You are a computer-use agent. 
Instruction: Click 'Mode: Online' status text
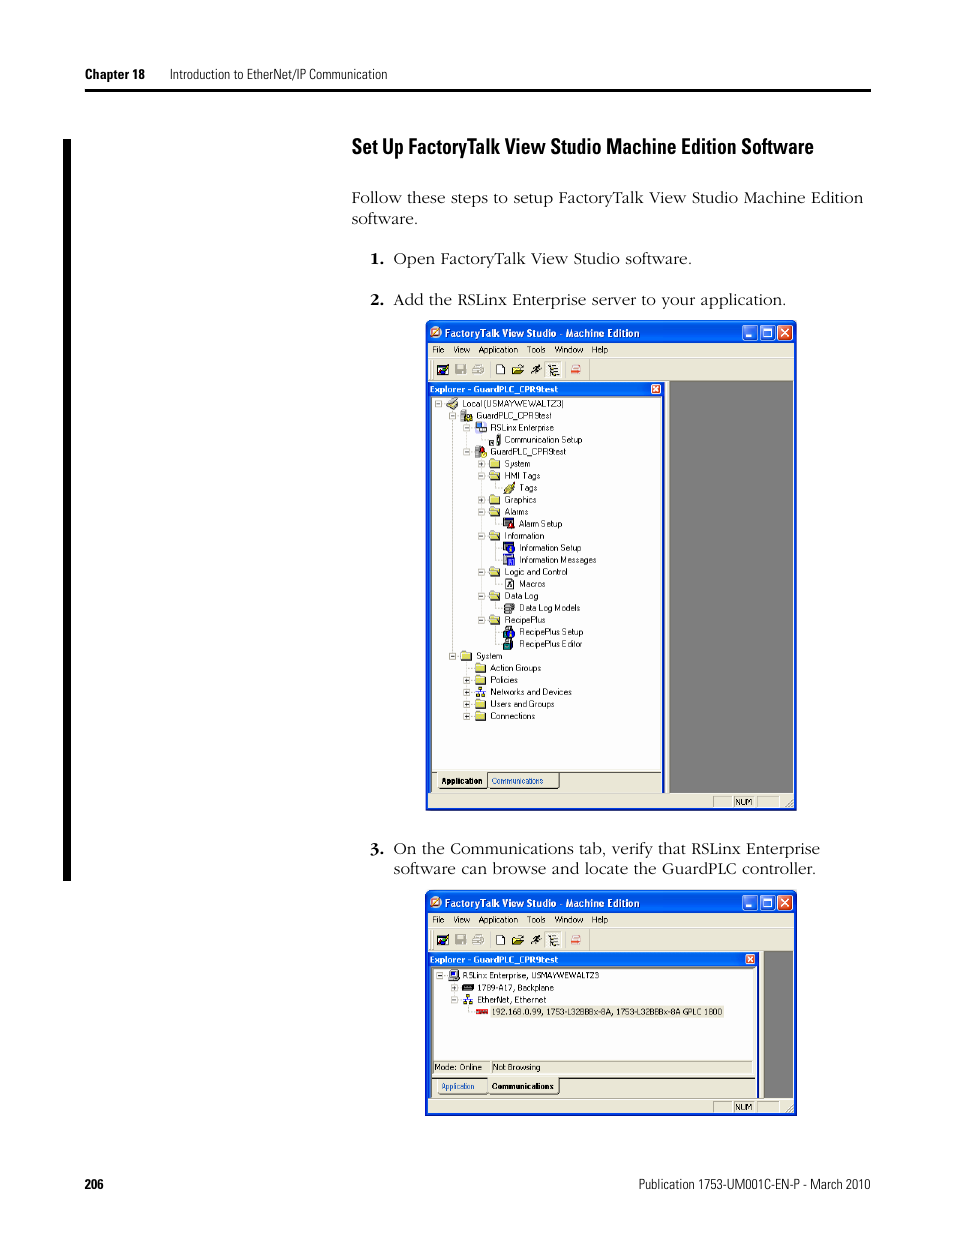pos(458,1067)
